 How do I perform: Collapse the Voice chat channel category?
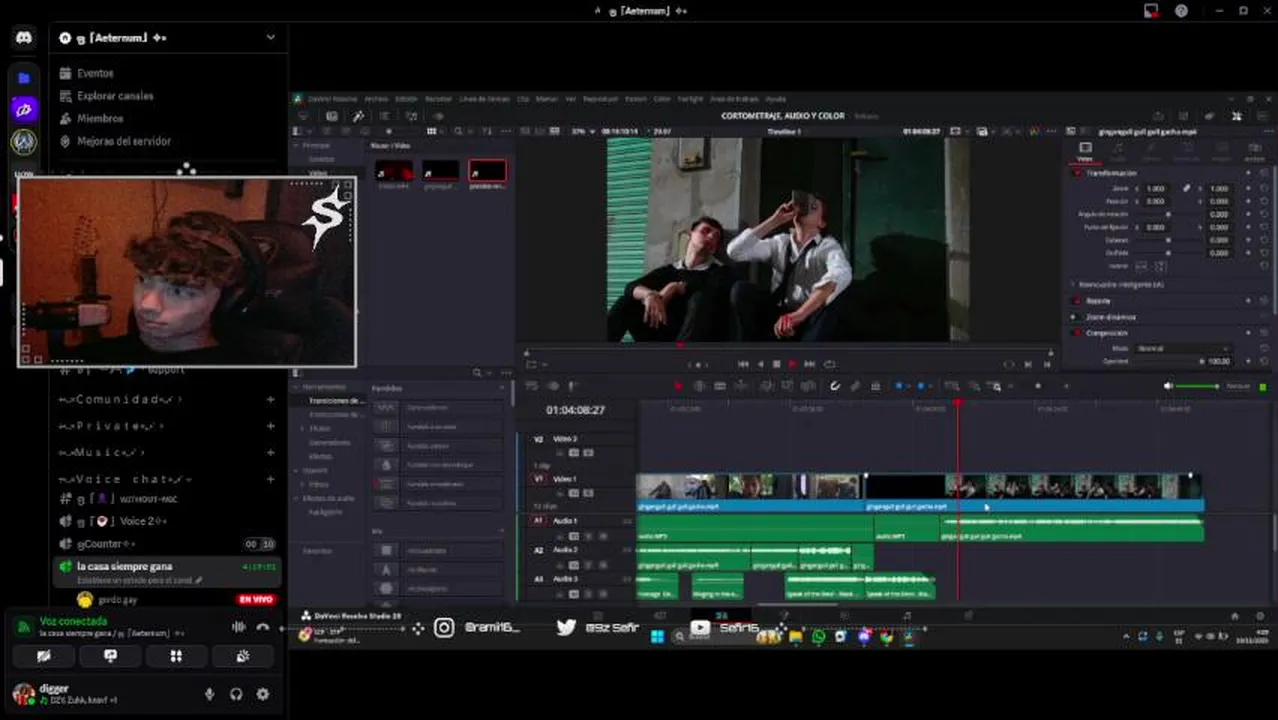[124, 479]
